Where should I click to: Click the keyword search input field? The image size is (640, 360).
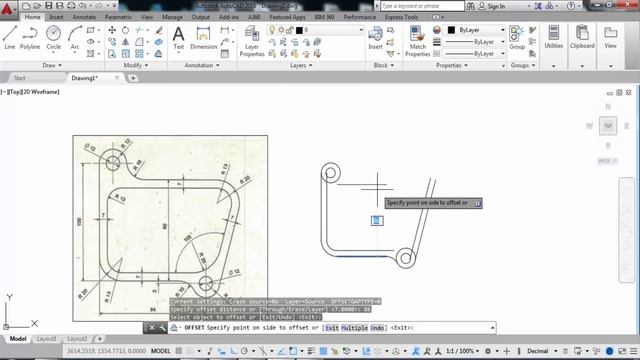[422, 6]
